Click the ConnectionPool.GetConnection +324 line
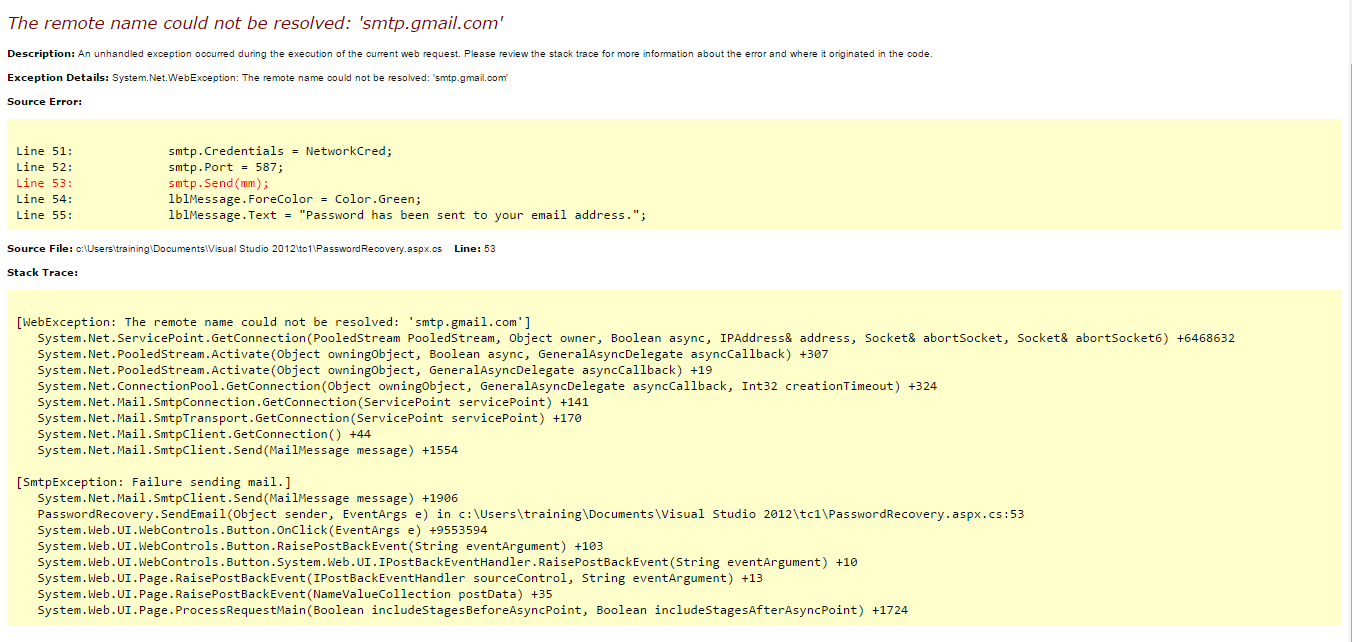Screen dimensions: 1352x642 (x=487, y=386)
